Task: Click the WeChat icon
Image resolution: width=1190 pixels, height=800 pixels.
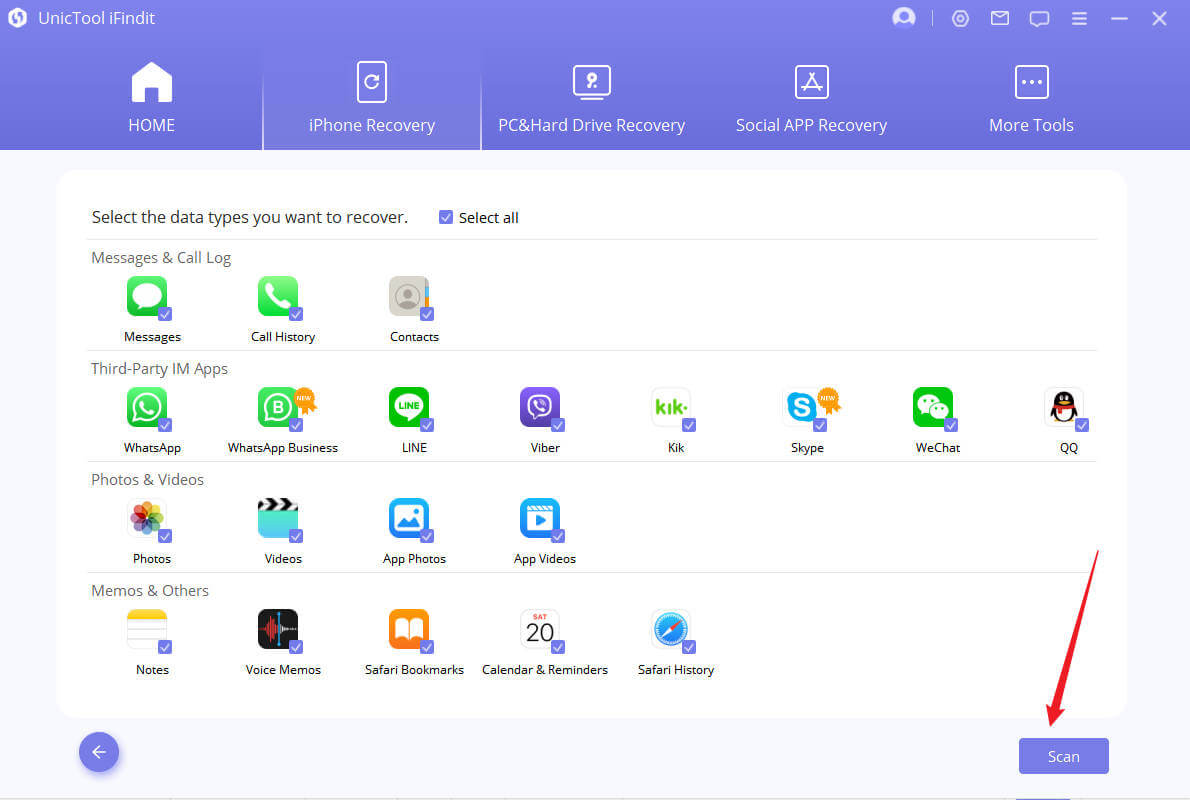Action: pyautogui.click(x=932, y=407)
